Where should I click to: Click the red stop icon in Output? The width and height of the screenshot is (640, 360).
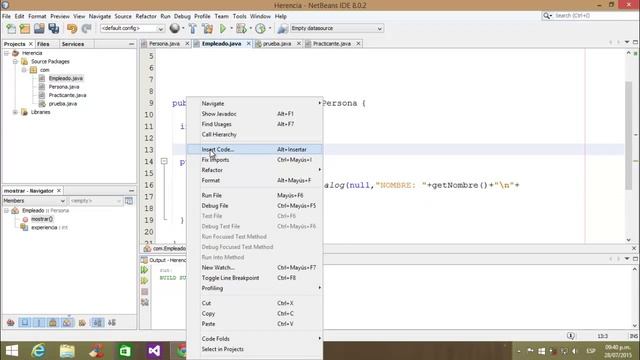[x=144, y=292]
